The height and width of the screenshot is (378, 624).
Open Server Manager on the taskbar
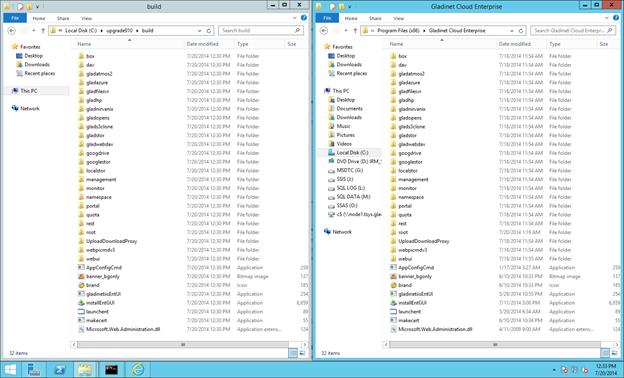(x=34, y=370)
